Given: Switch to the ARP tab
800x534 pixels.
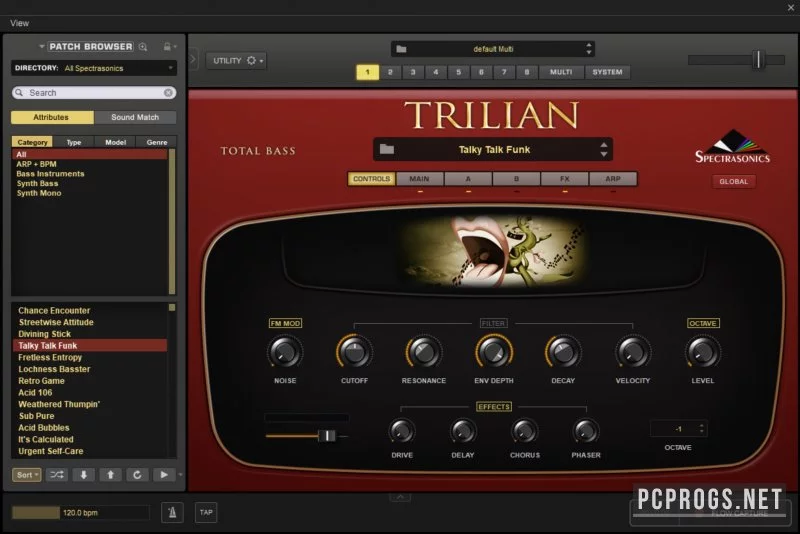Looking at the screenshot, I should [613, 179].
